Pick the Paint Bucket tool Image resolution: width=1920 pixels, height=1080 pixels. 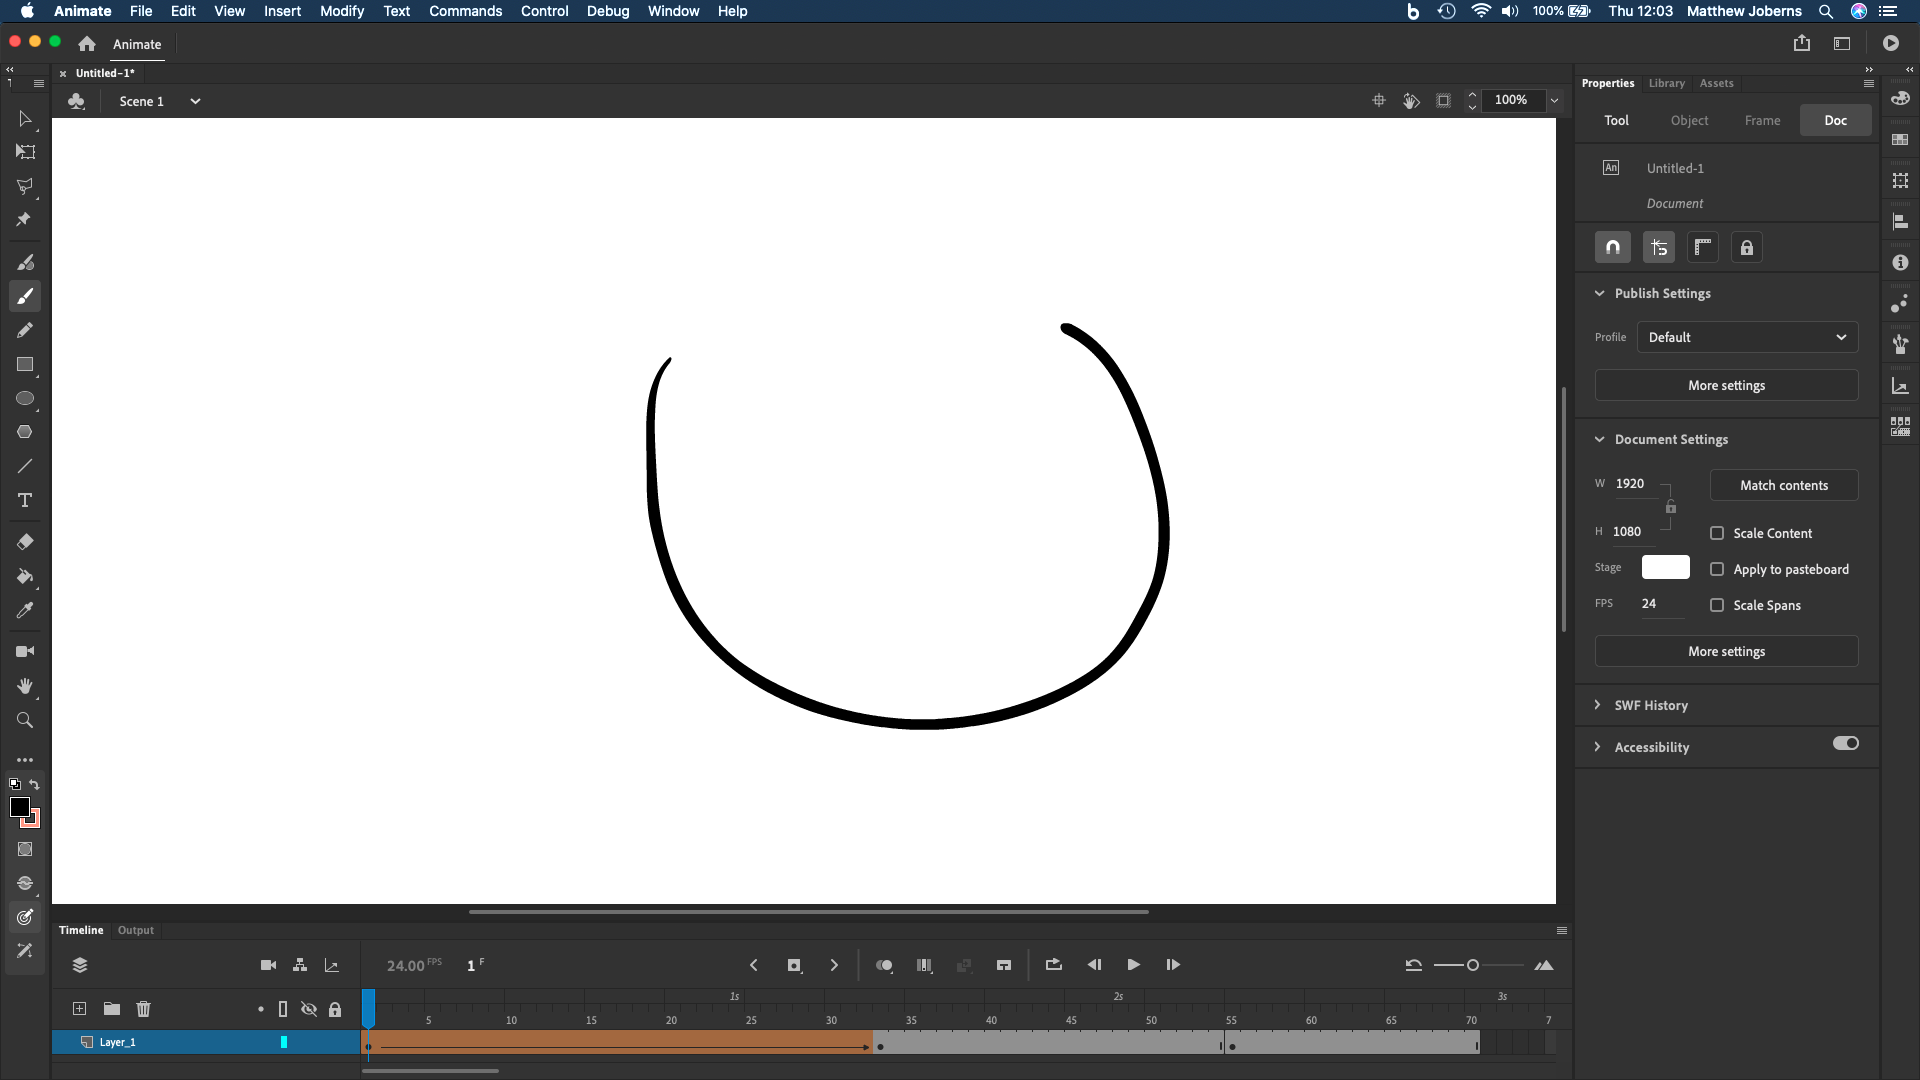[x=25, y=578]
